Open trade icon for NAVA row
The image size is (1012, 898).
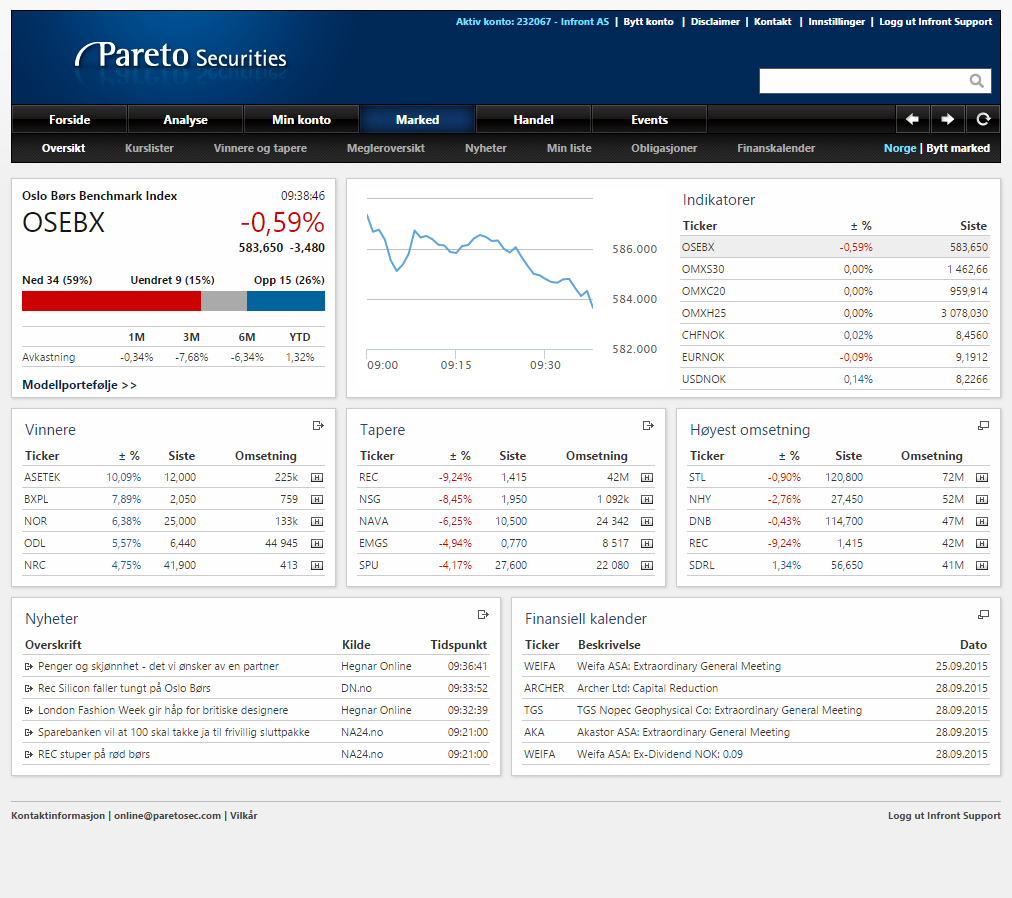tap(647, 522)
